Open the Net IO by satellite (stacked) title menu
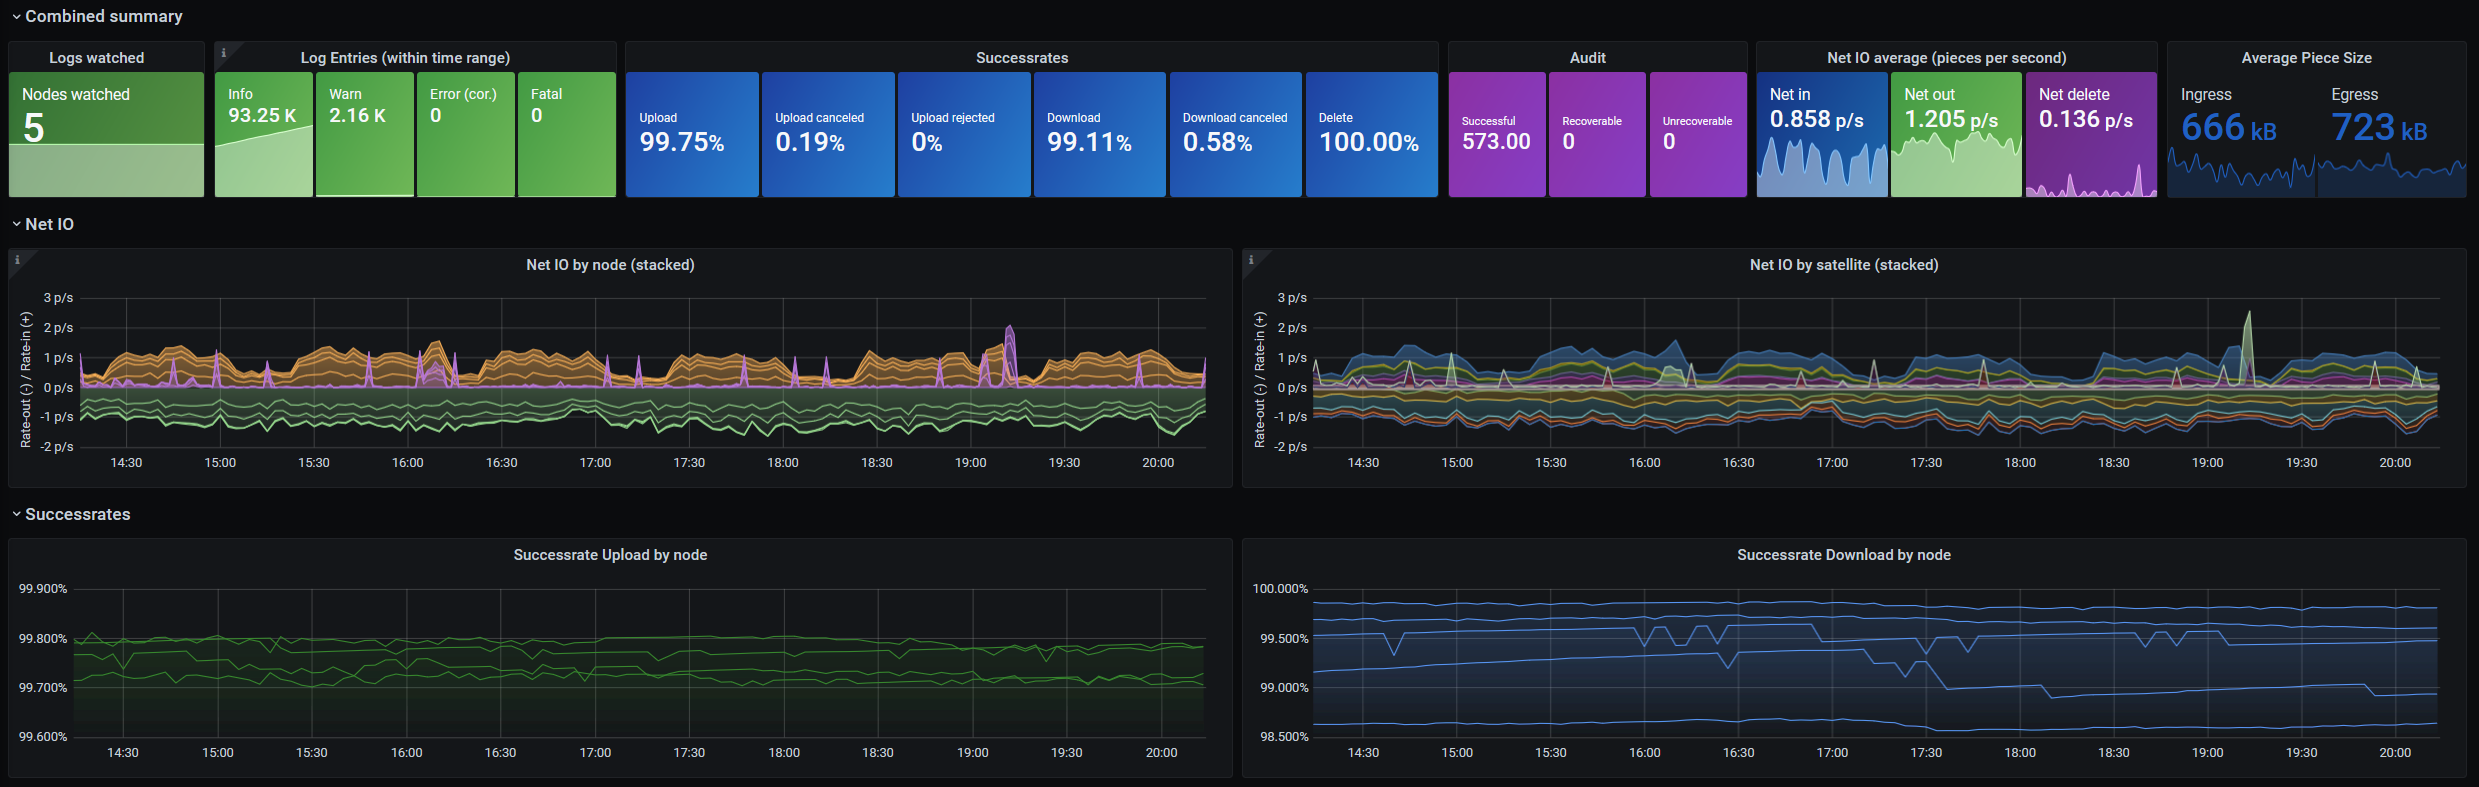Screen dimensions: 2479x787 click(x=1844, y=265)
